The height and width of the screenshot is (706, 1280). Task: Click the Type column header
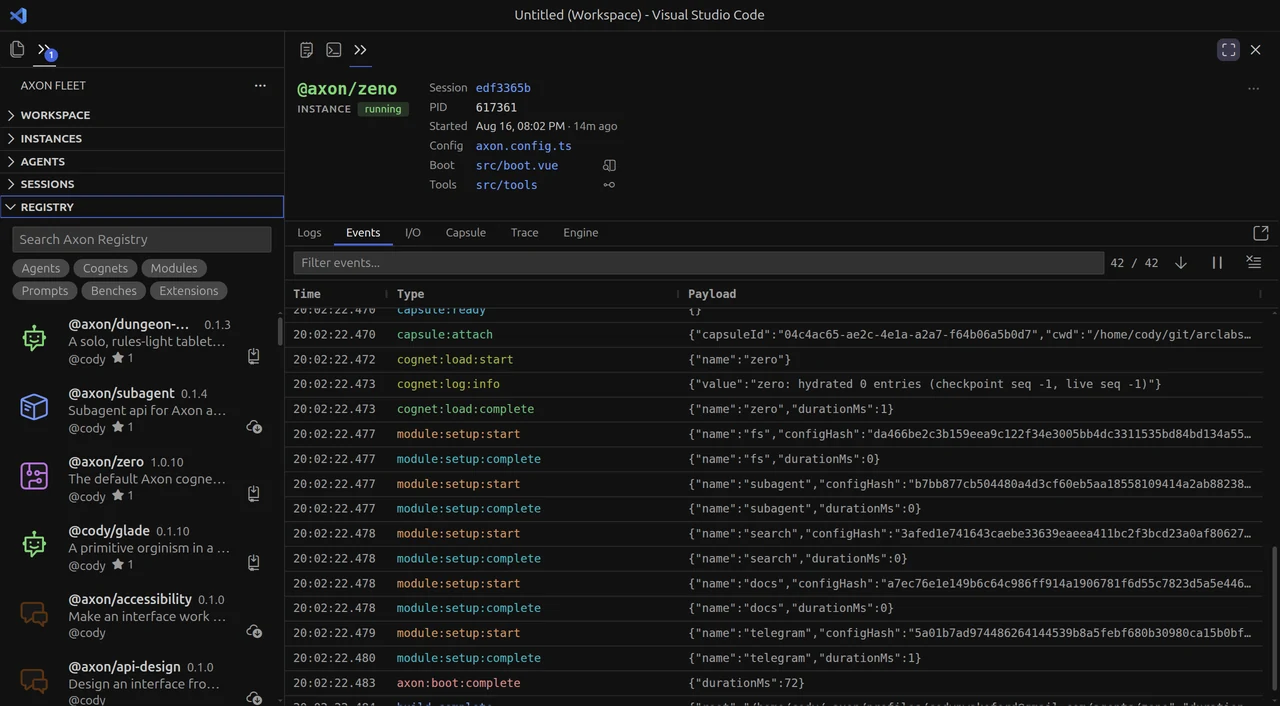[x=410, y=294]
